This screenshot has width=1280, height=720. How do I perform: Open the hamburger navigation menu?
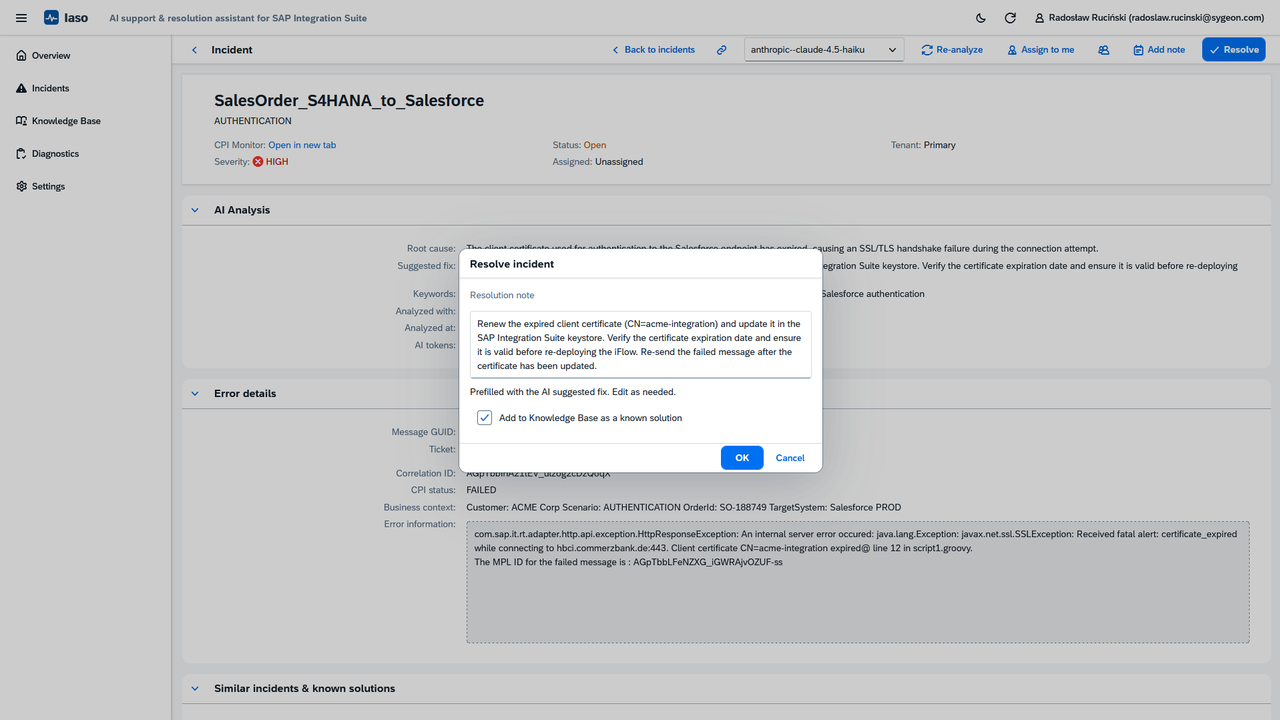(x=21, y=18)
